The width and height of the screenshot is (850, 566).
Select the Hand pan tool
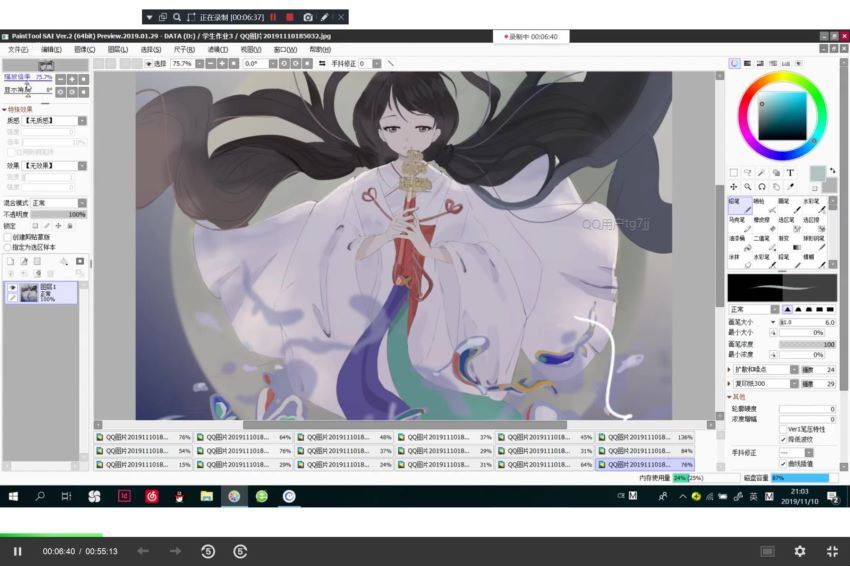[x=776, y=186]
